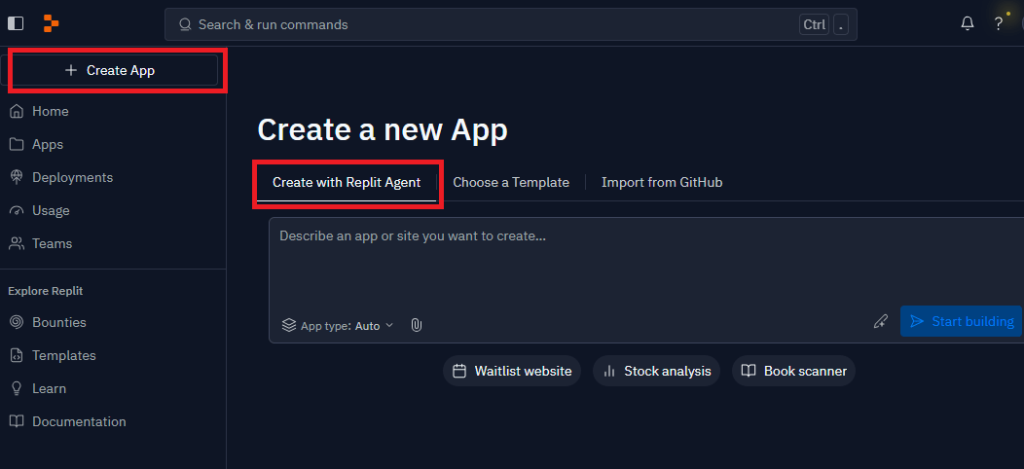
Task: Choose the Stock analysis suggestion
Action: tap(656, 371)
